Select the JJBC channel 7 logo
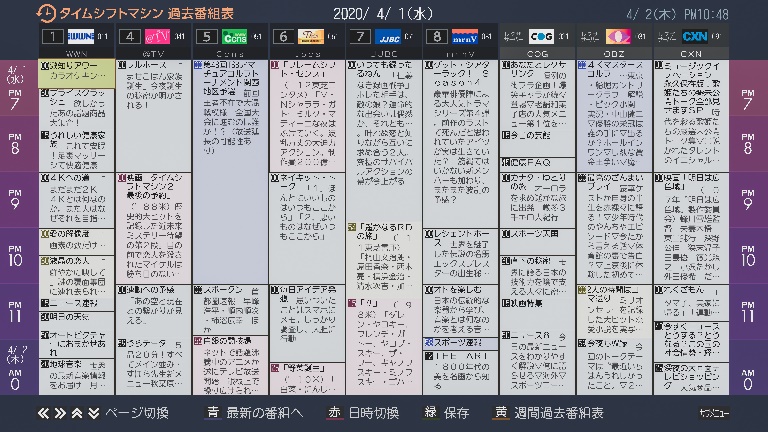Screen dimensions: 768x432 click(x=388, y=37)
